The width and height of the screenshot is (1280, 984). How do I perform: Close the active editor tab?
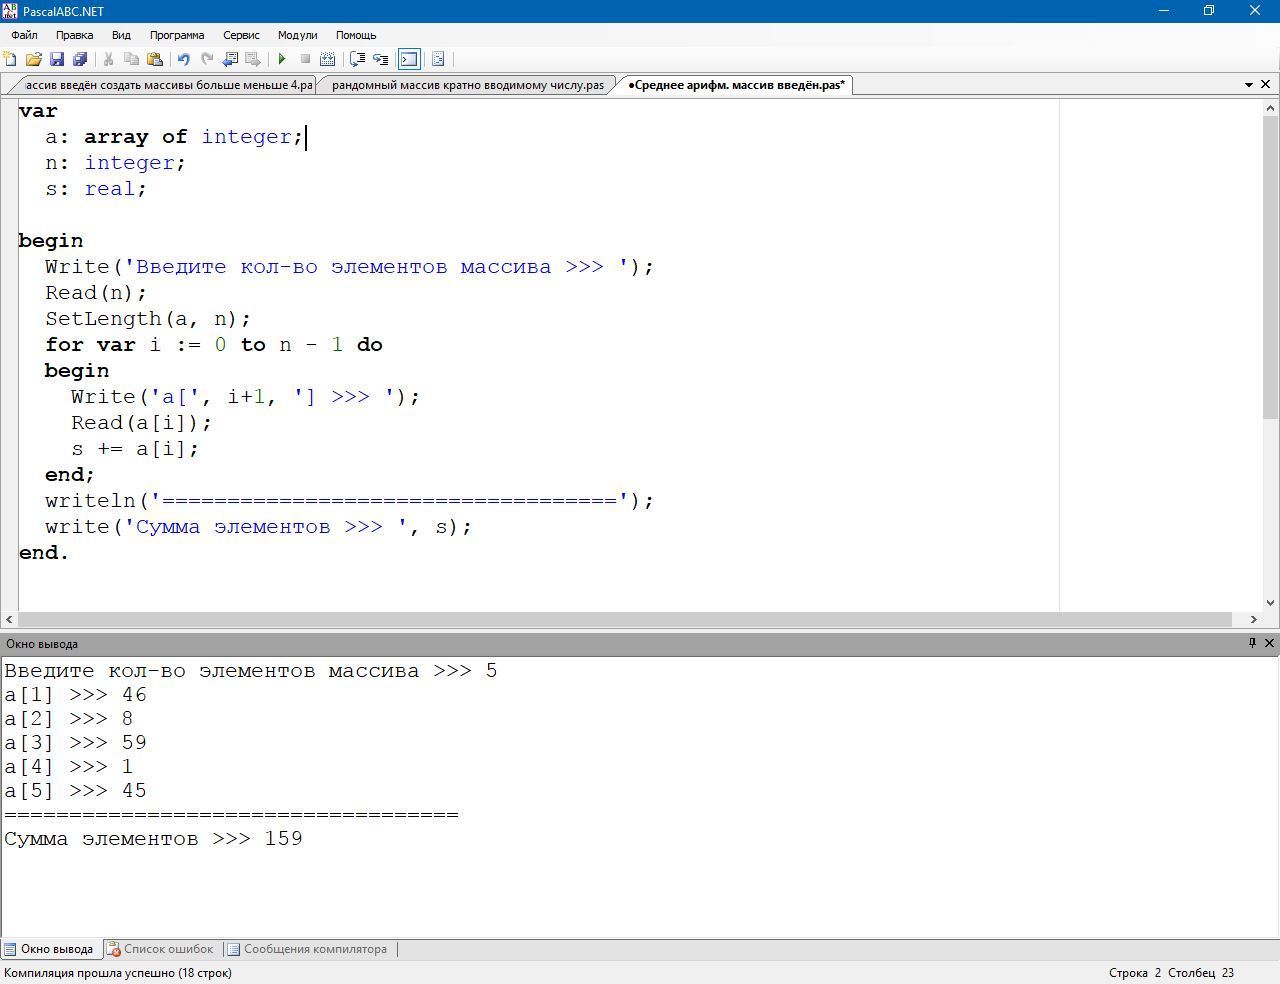(1266, 85)
